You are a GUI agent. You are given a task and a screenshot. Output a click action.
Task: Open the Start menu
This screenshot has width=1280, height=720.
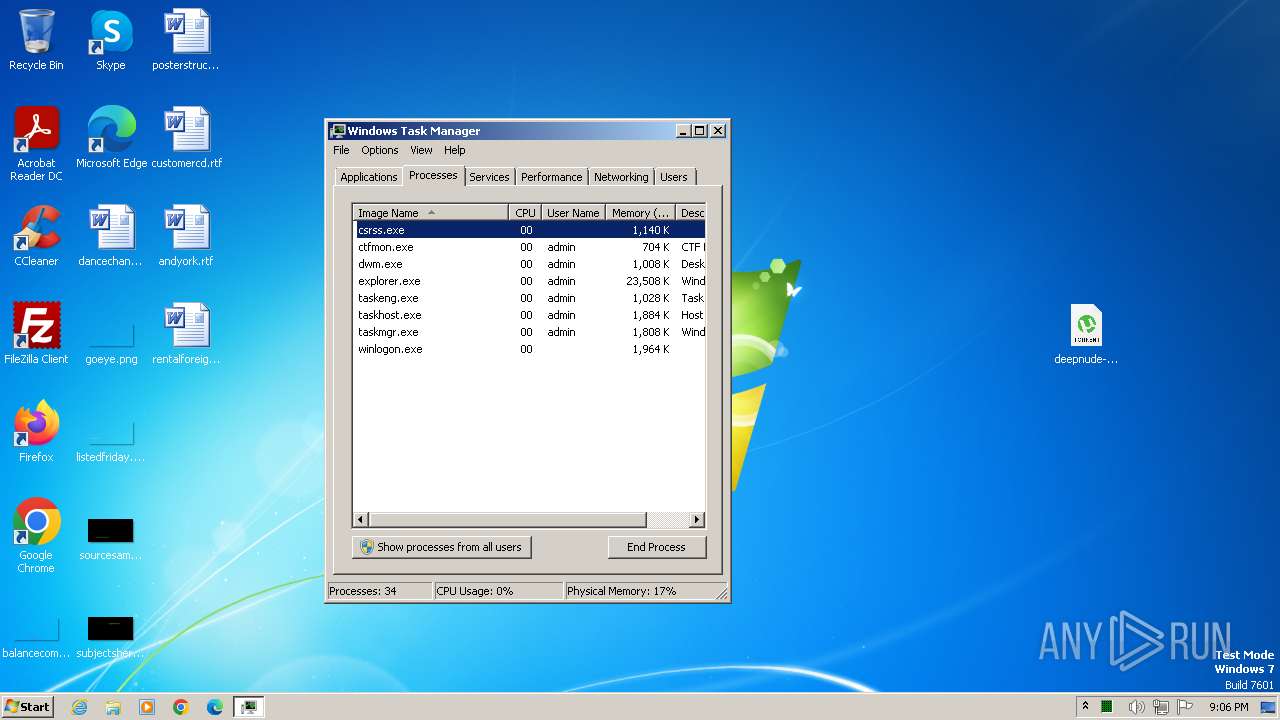click(x=27, y=706)
